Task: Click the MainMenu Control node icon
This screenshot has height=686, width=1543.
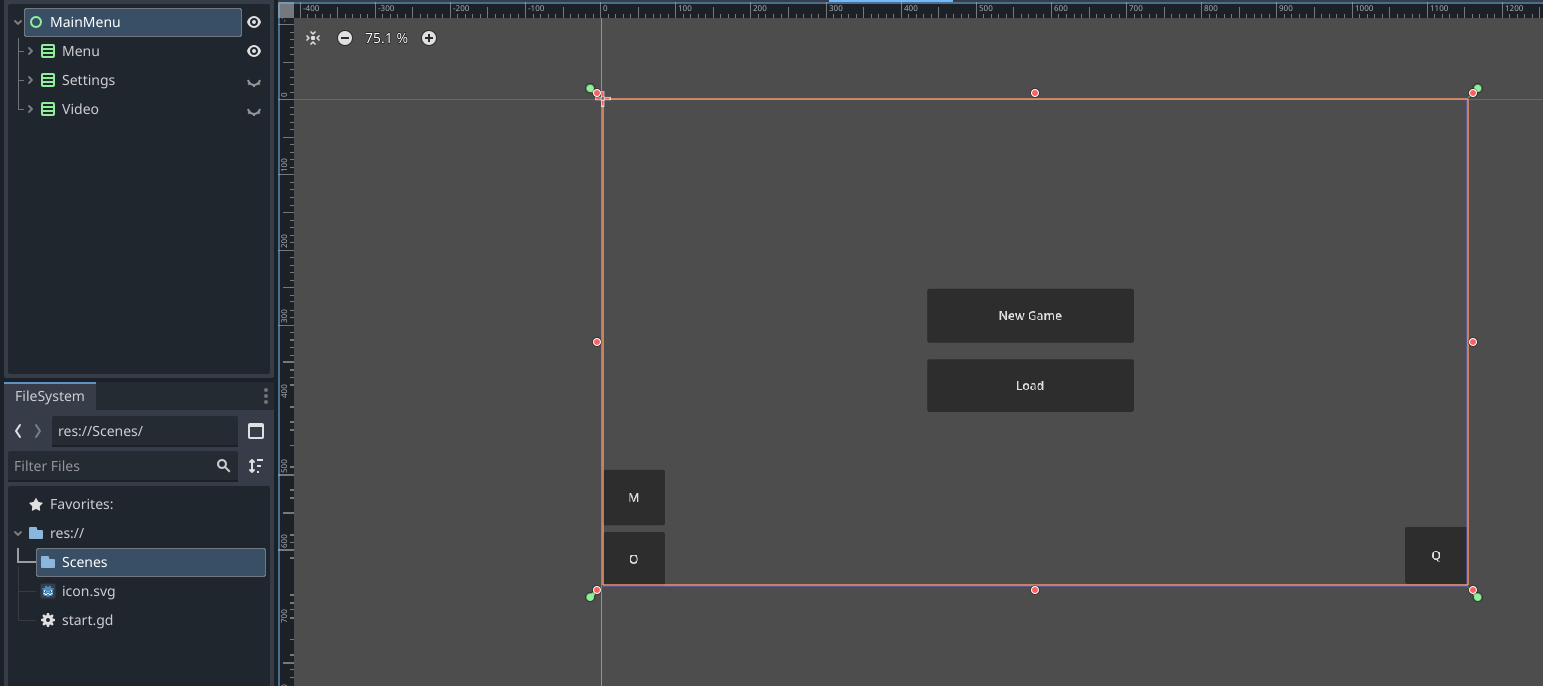Action: pyautogui.click(x=36, y=22)
